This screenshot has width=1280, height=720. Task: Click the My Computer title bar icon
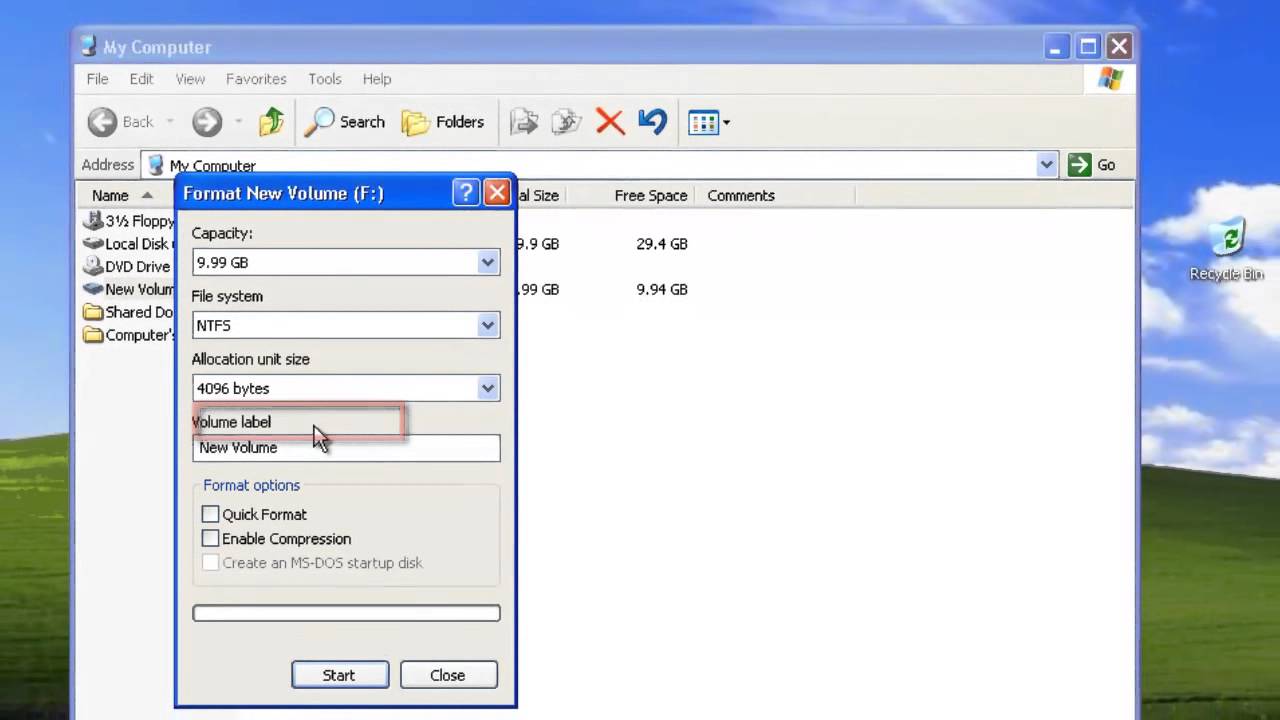89,47
